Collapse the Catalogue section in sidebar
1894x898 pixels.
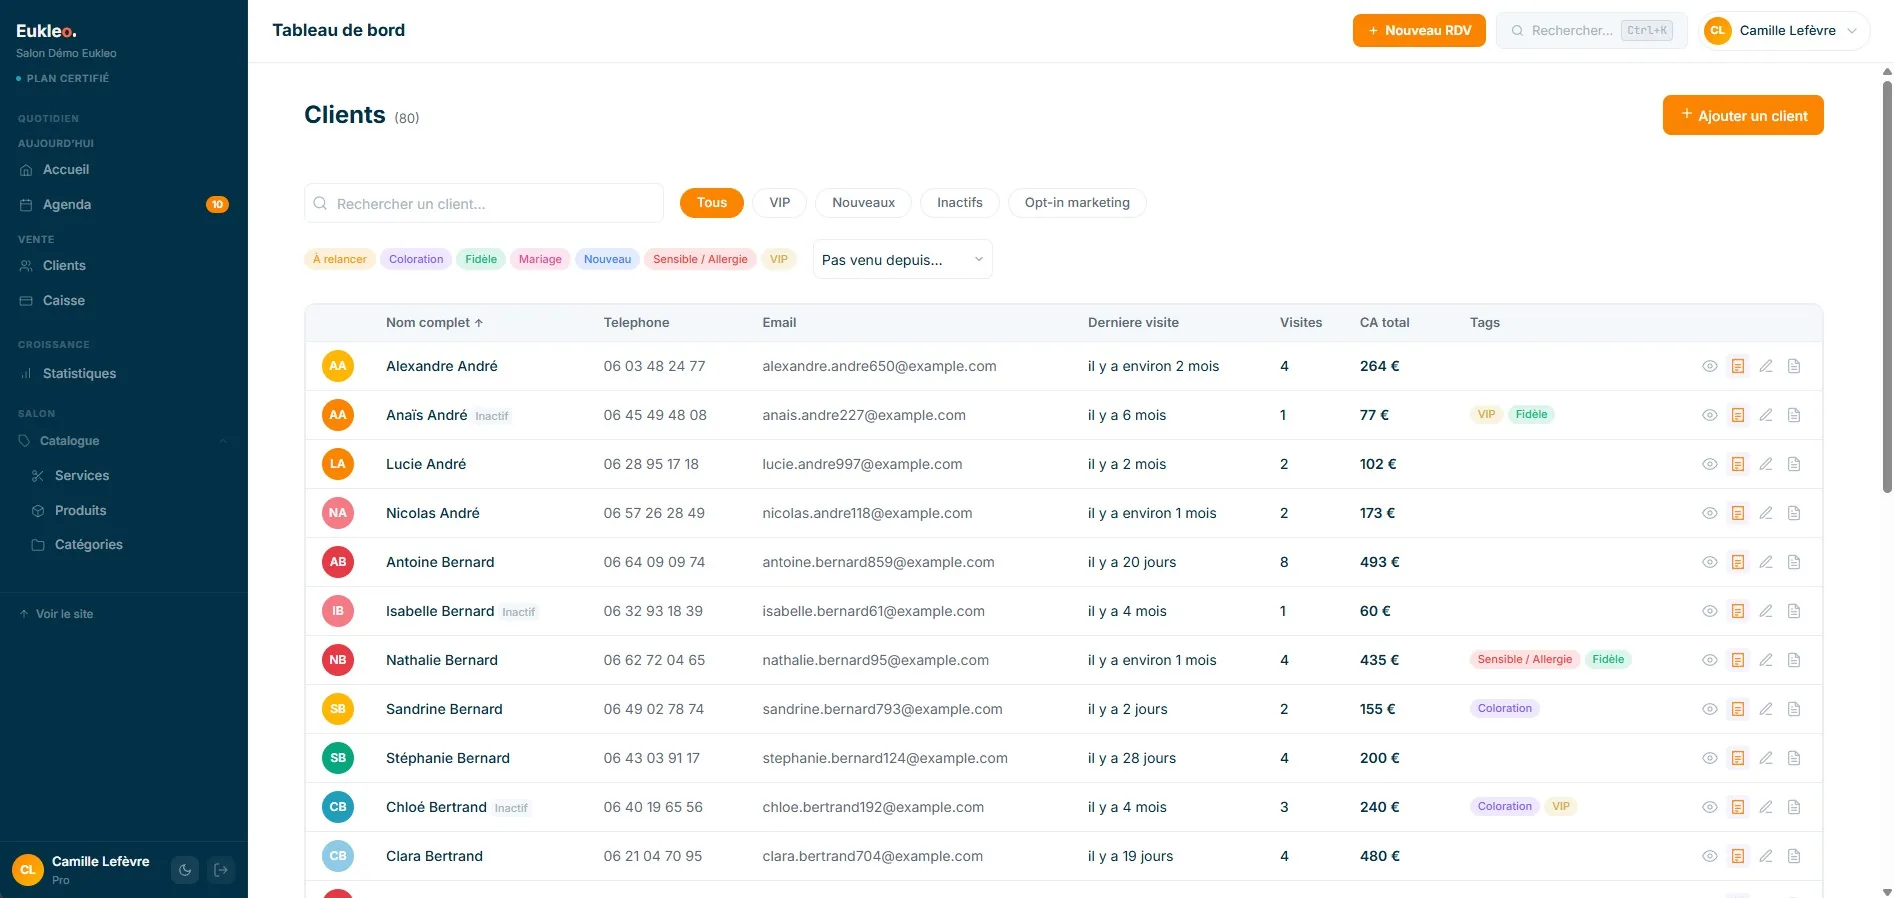click(x=124, y=441)
